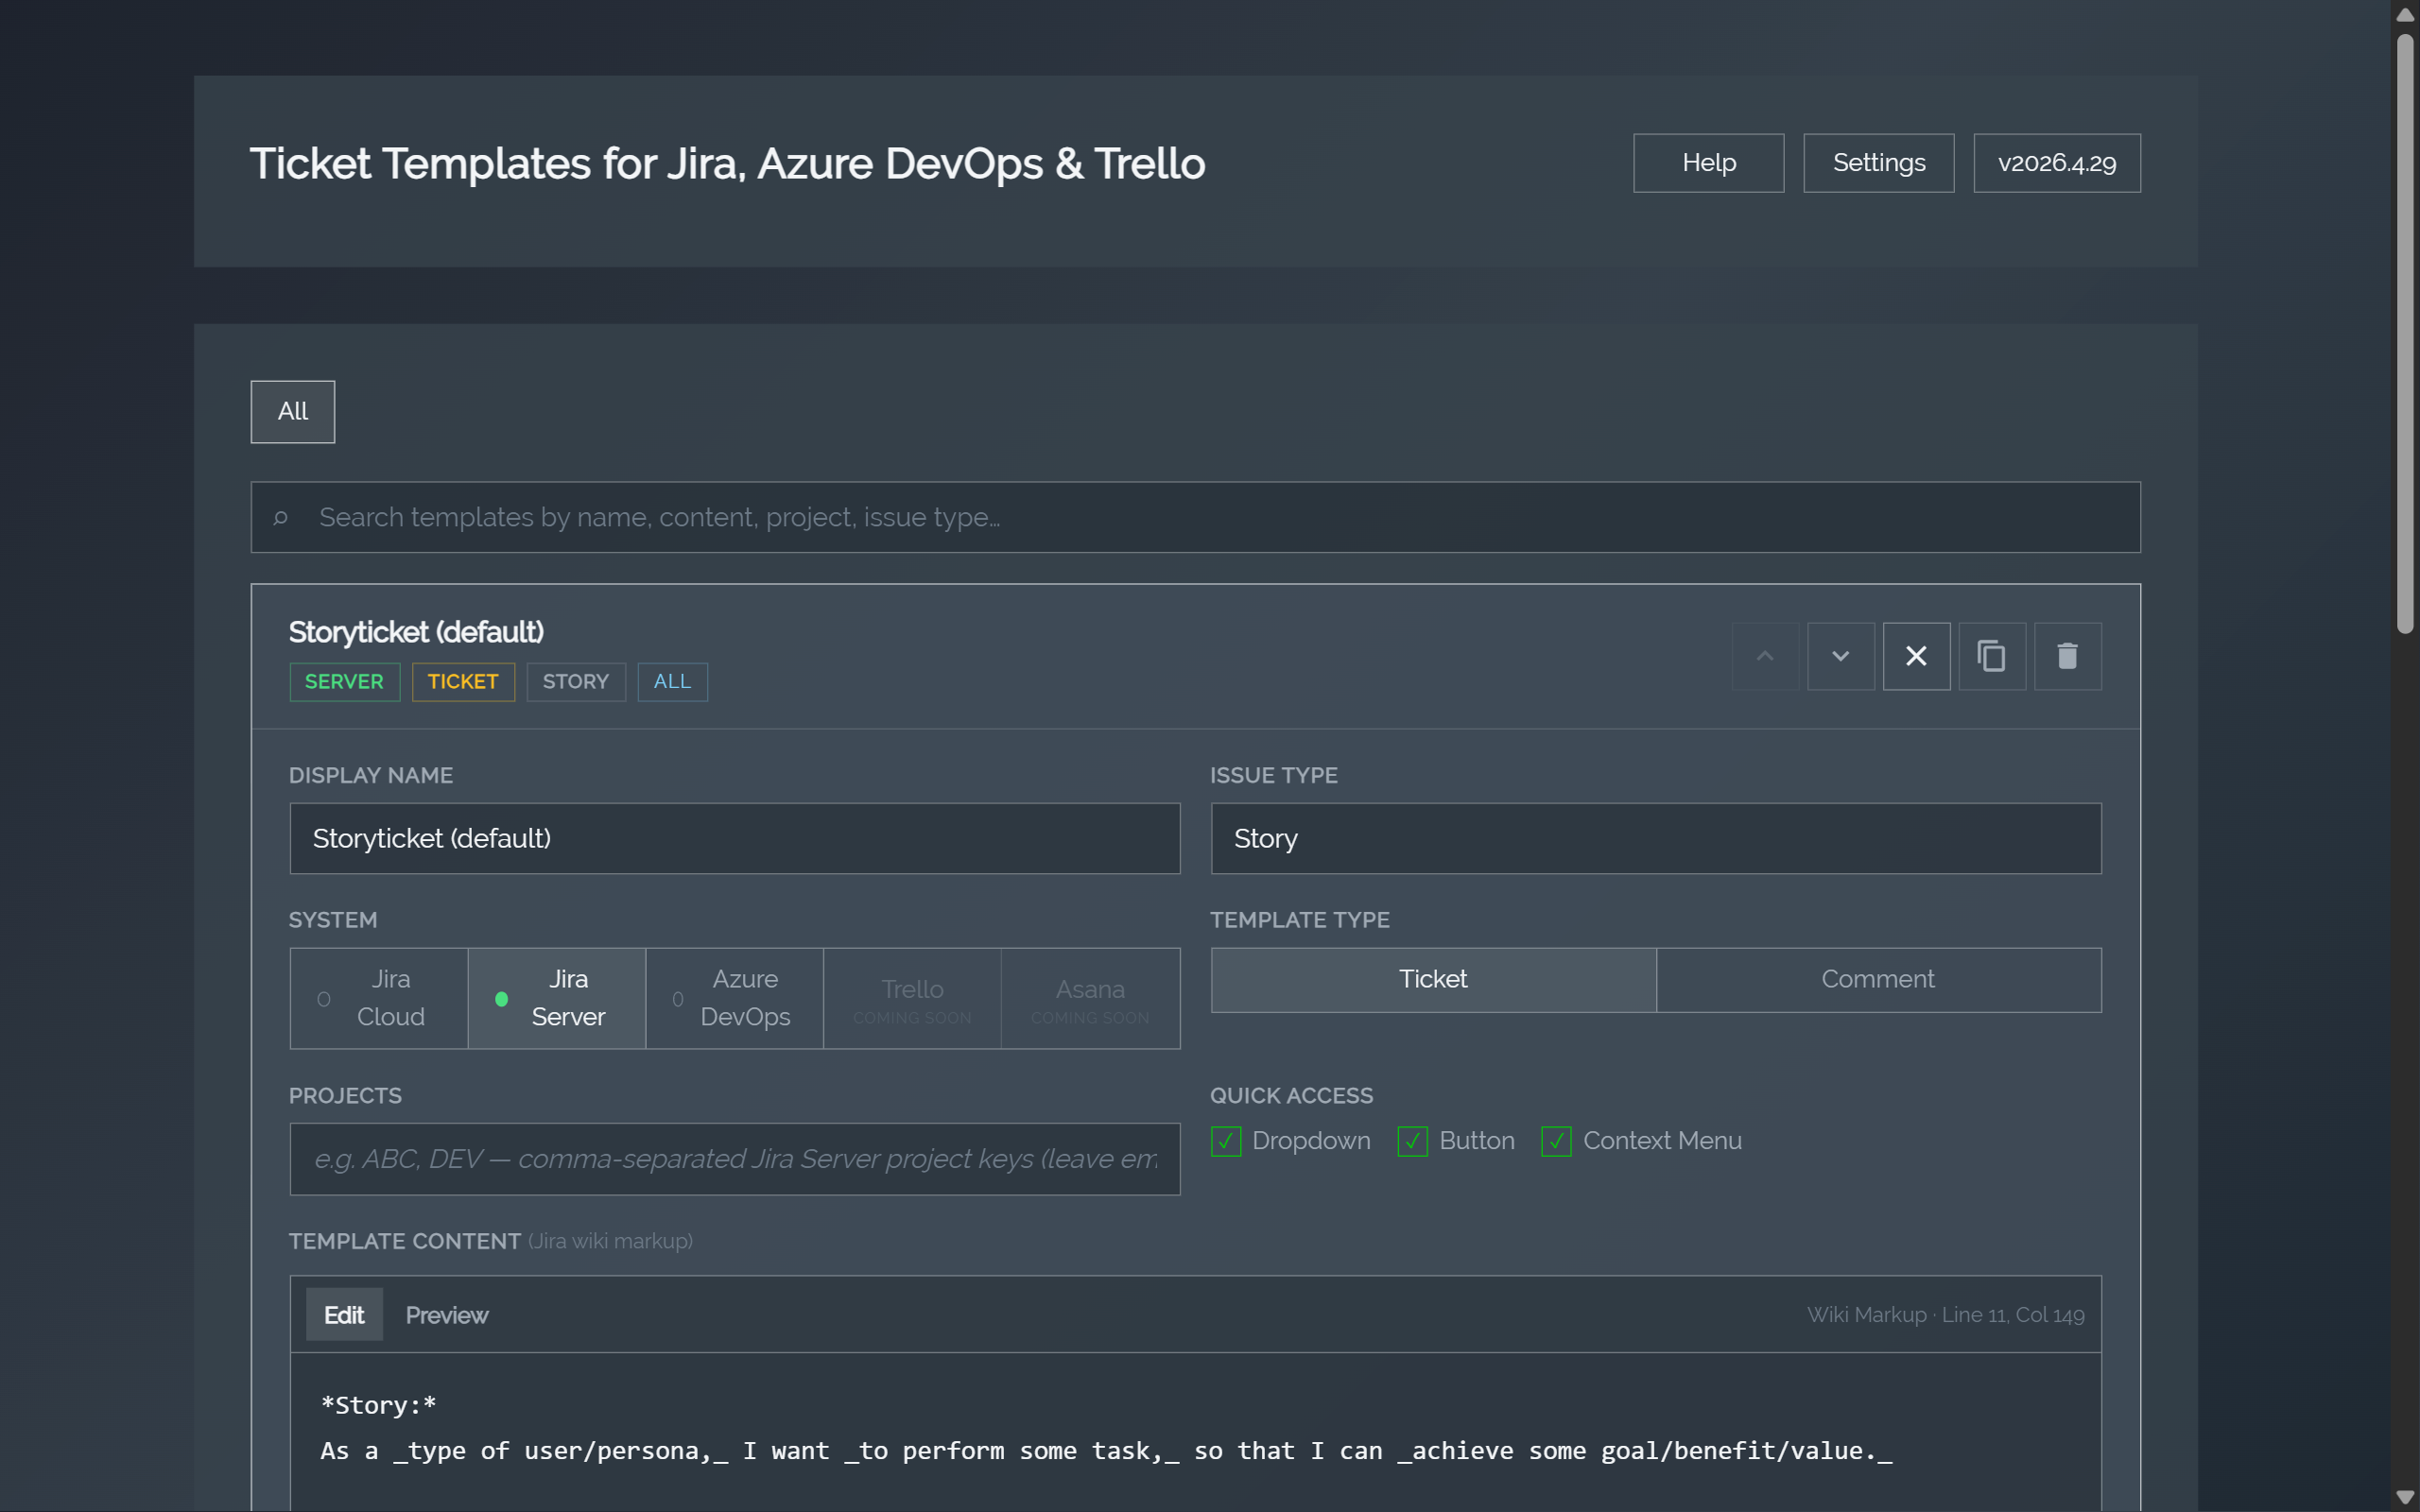
Task: Click the search magnifier icon
Action: click(281, 517)
